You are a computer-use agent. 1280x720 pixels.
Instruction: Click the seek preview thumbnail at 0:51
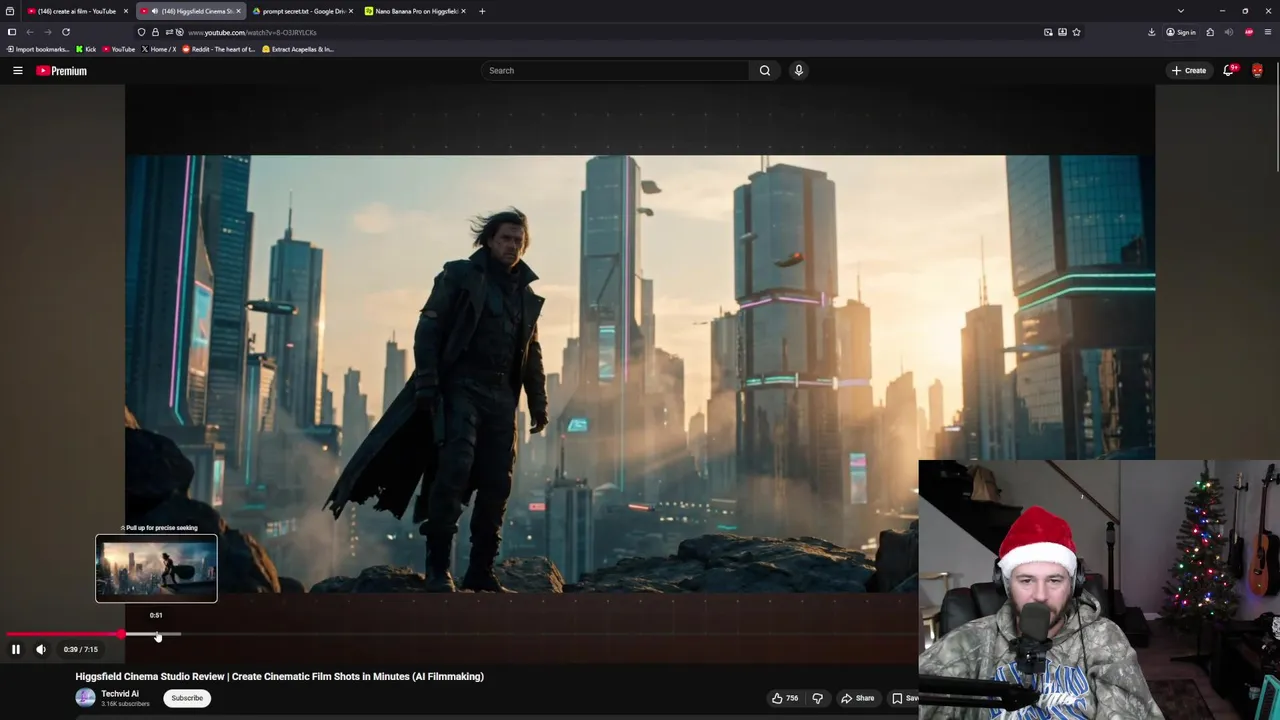156,569
